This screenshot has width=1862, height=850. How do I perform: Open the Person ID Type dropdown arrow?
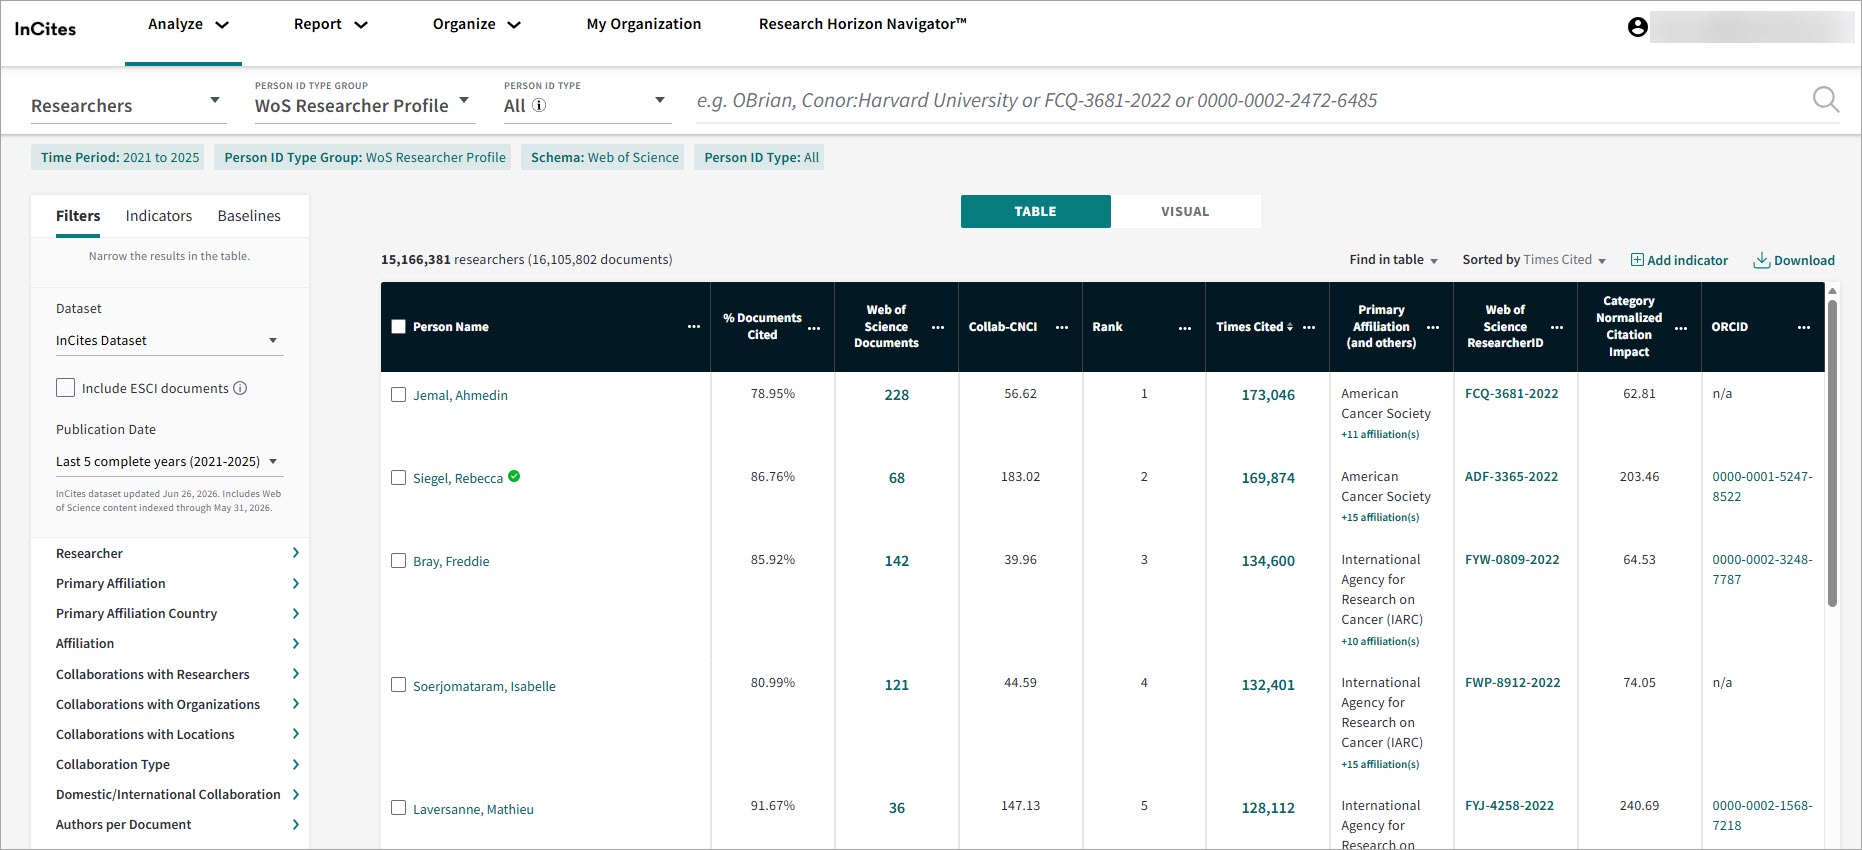tap(659, 100)
